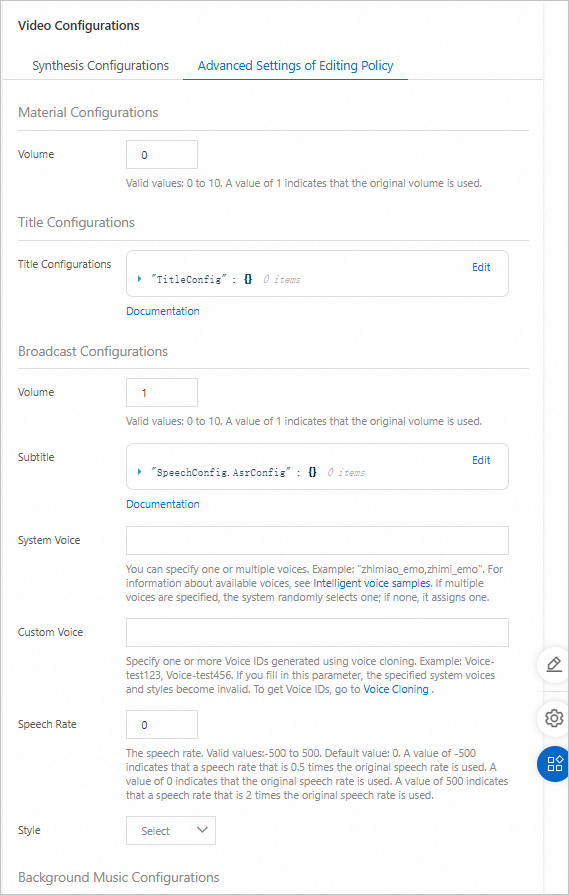The width and height of the screenshot is (569, 895).
Task: Go to the Voice Cloning link
Action: click(396, 689)
